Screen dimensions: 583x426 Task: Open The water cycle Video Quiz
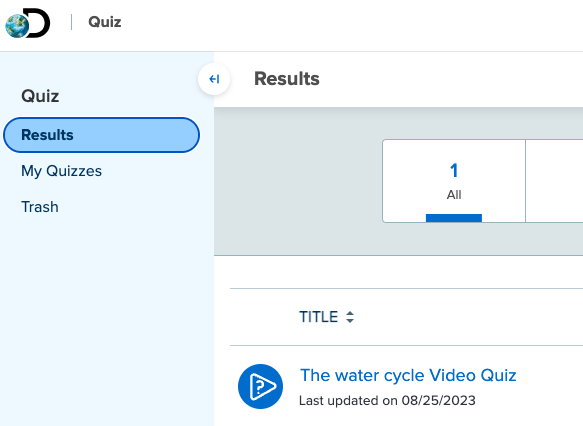pyautogui.click(x=408, y=375)
